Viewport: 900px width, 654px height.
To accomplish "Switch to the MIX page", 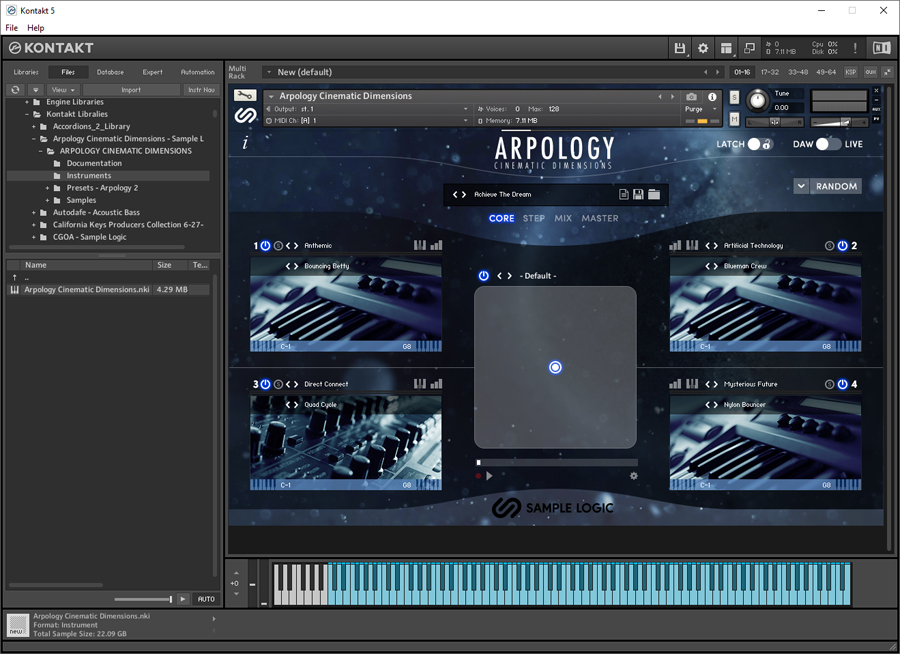I will click(x=563, y=218).
